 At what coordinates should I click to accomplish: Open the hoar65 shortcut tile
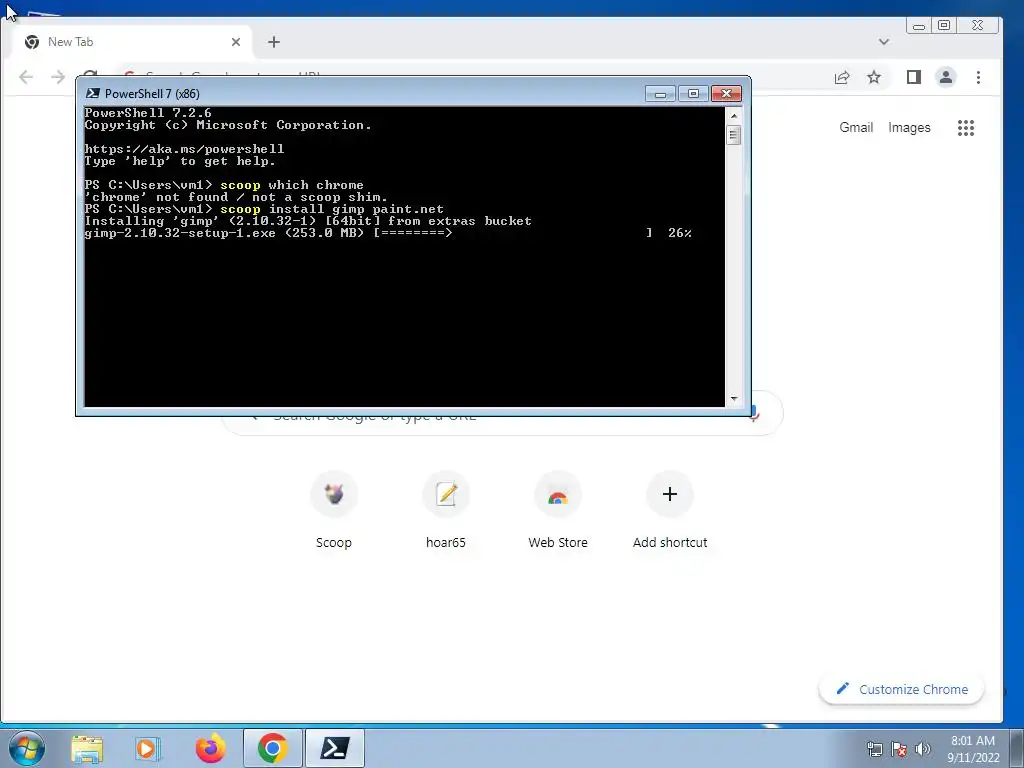[x=446, y=509]
